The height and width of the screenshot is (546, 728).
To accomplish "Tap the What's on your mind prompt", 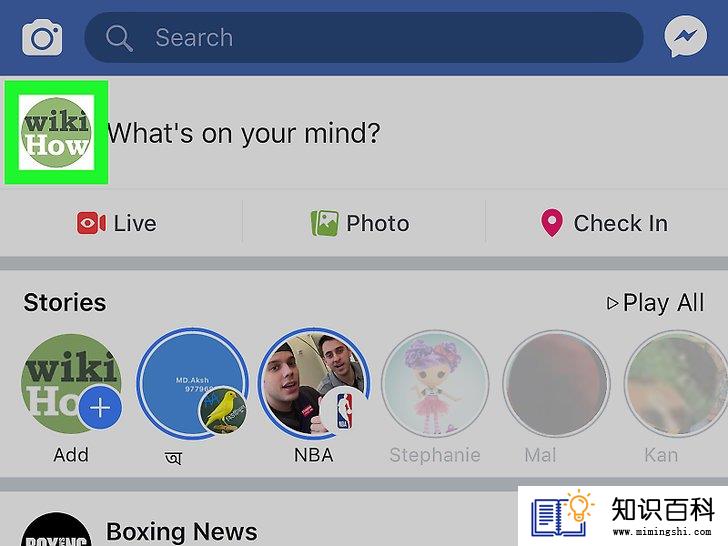I will pos(244,134).
